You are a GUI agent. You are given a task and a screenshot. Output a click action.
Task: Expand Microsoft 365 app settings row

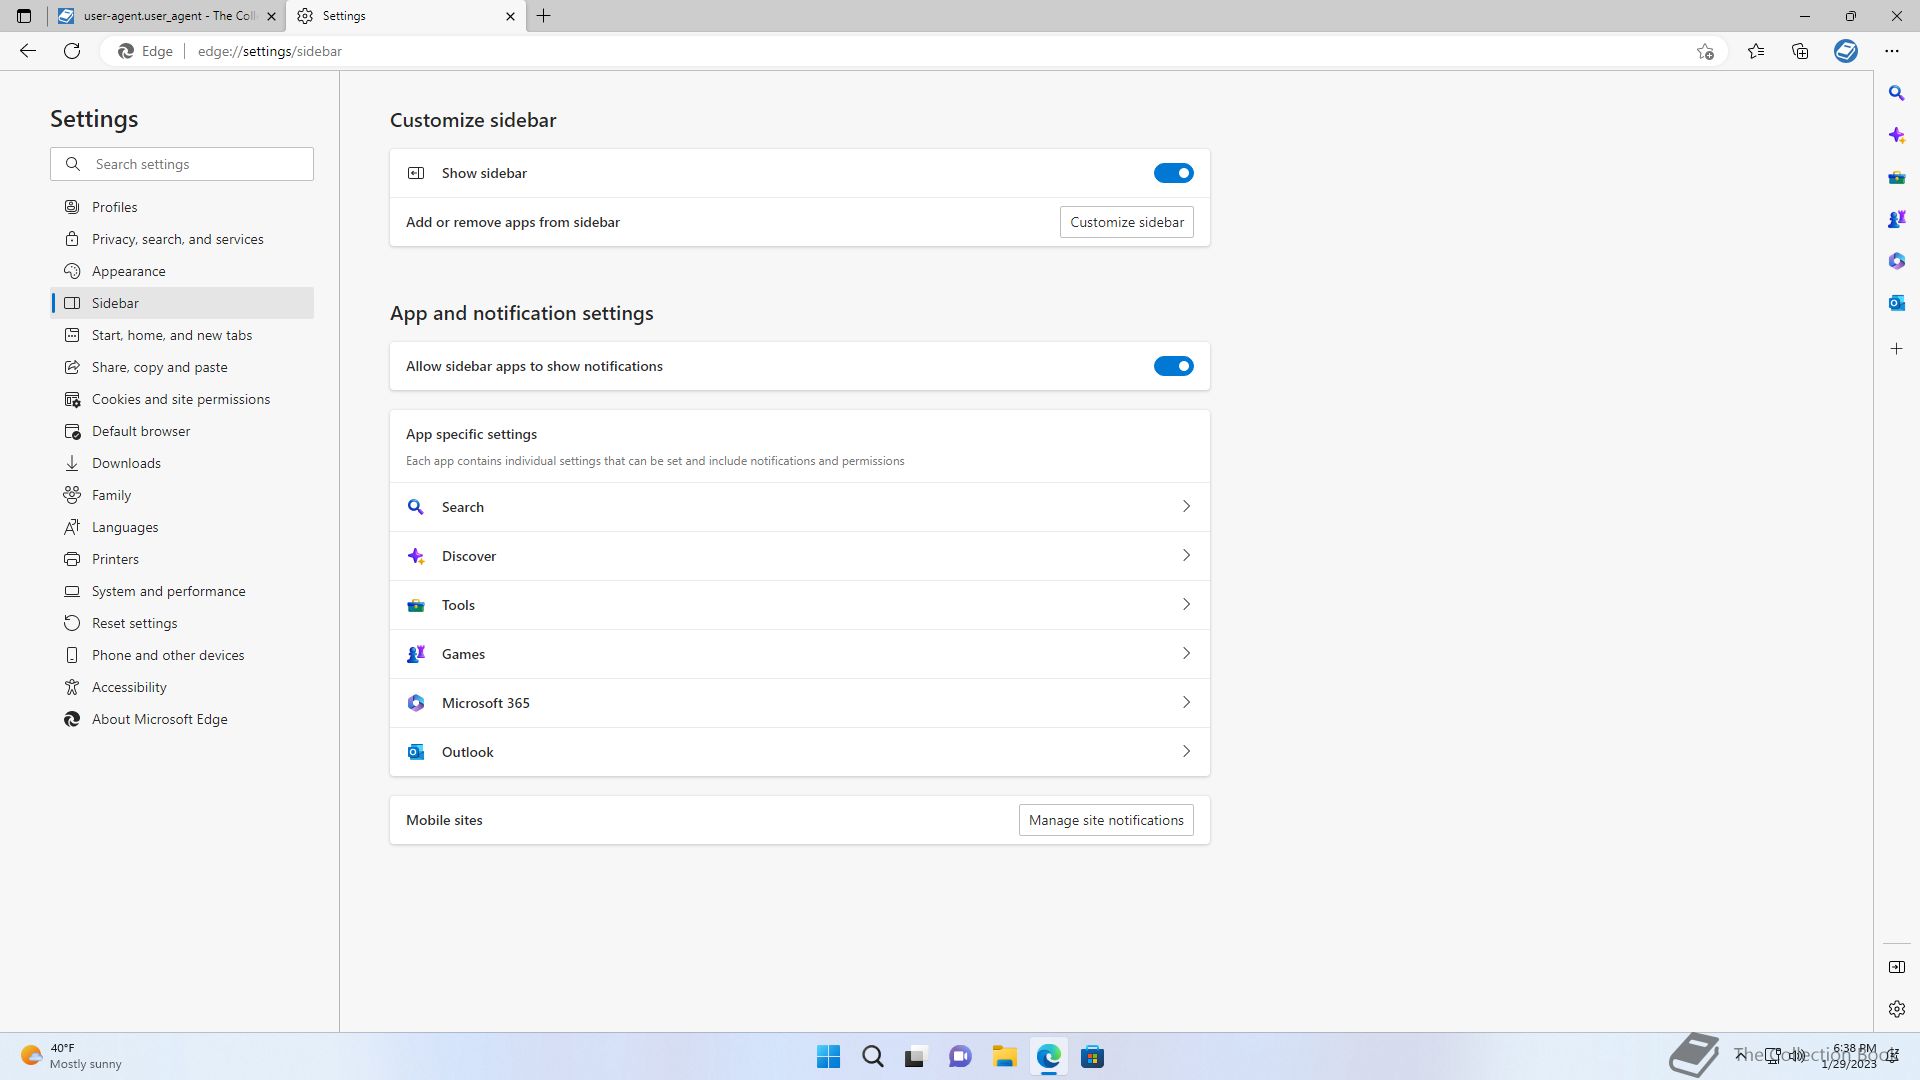point(799,703)
